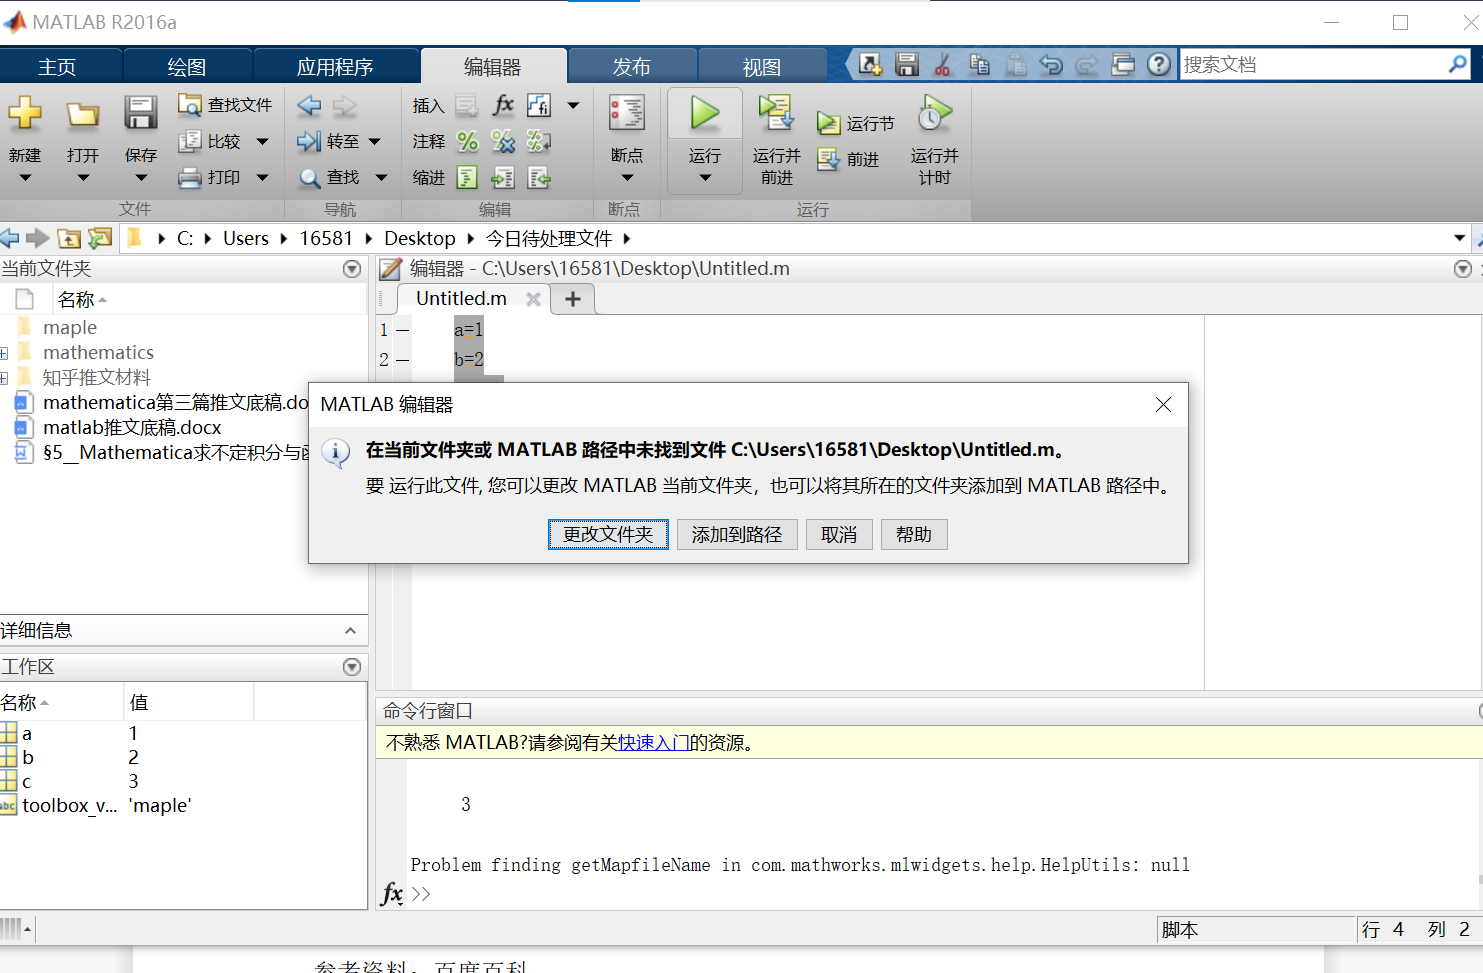The image size is (1483, 973).
Task: Open the Getting Started (快速入门) link
Action: pyautogui.click(x=654, y=743)
